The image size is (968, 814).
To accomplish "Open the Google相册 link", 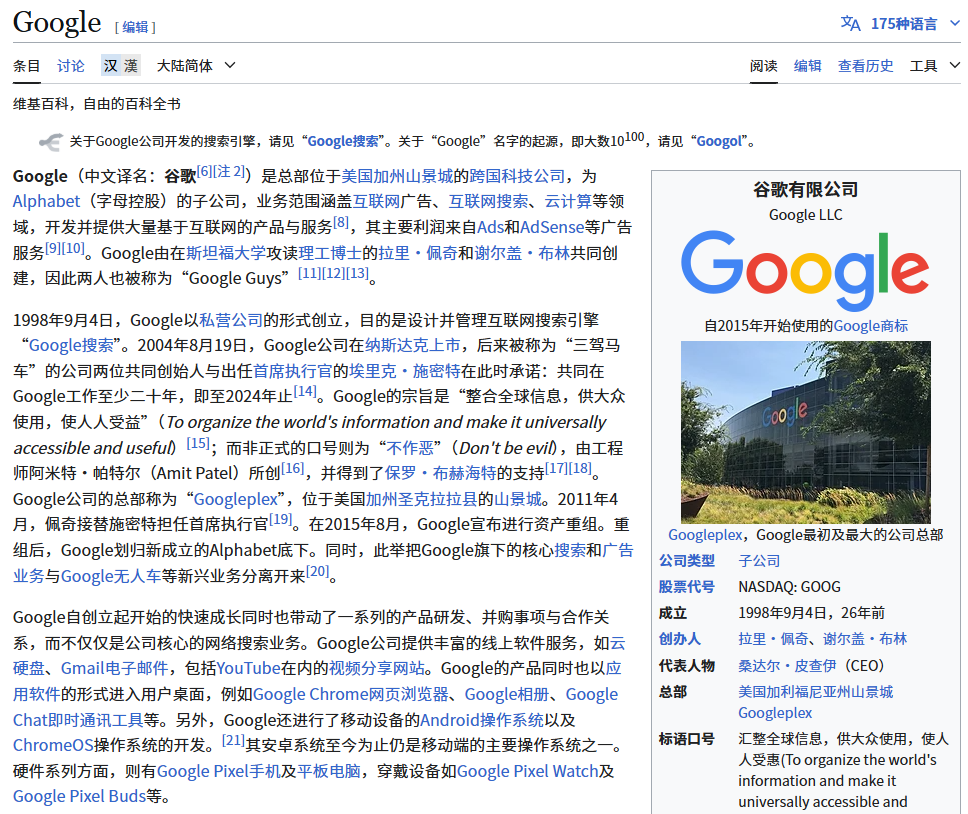I will click(x=507, y=694).
